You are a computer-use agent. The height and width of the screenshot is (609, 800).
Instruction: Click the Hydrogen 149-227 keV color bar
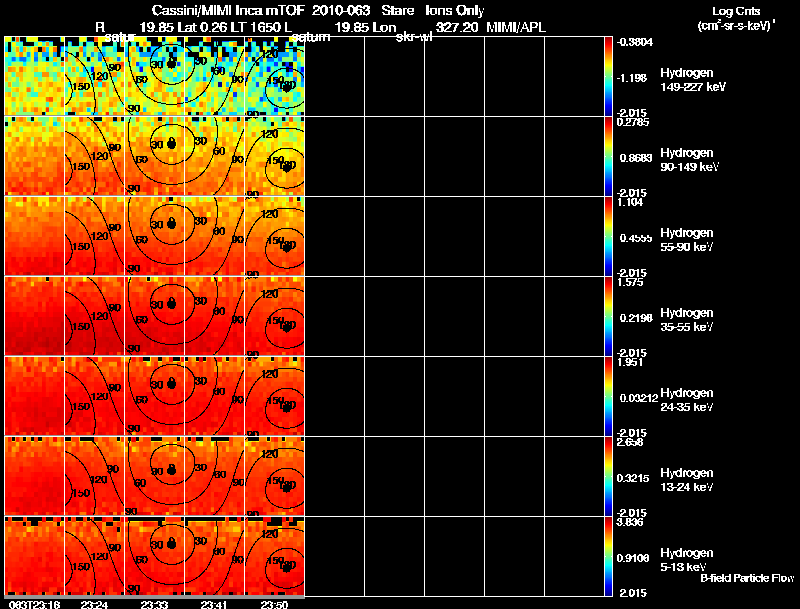[608, 76]
